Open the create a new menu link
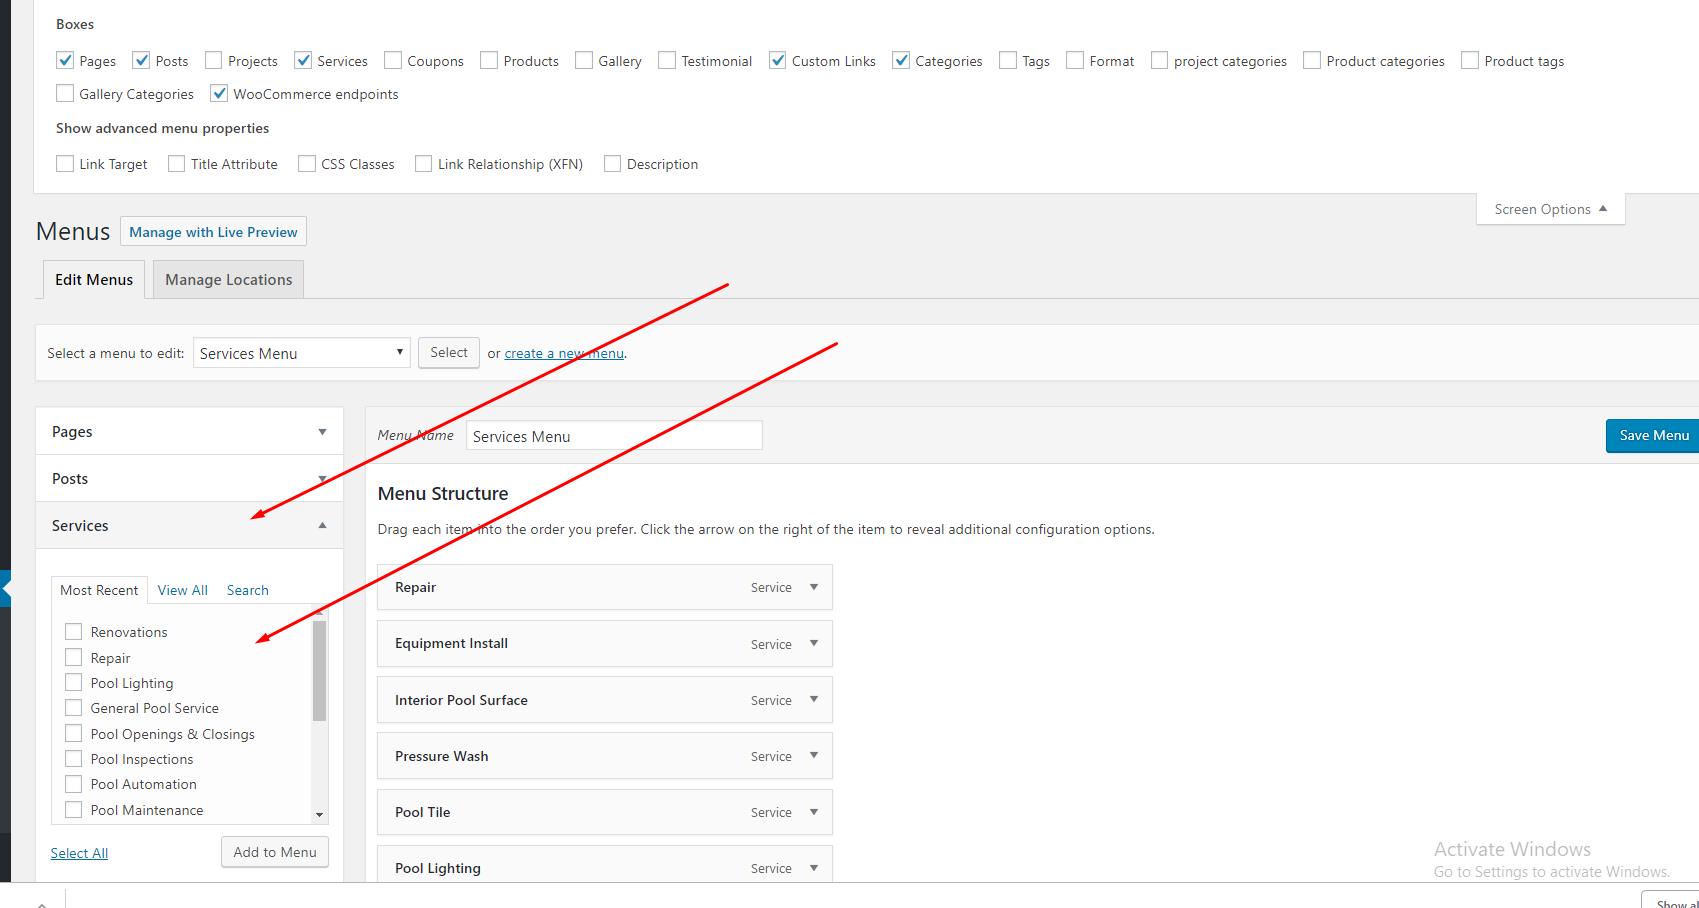This screenshot has width=1699, height=908. 563,352
